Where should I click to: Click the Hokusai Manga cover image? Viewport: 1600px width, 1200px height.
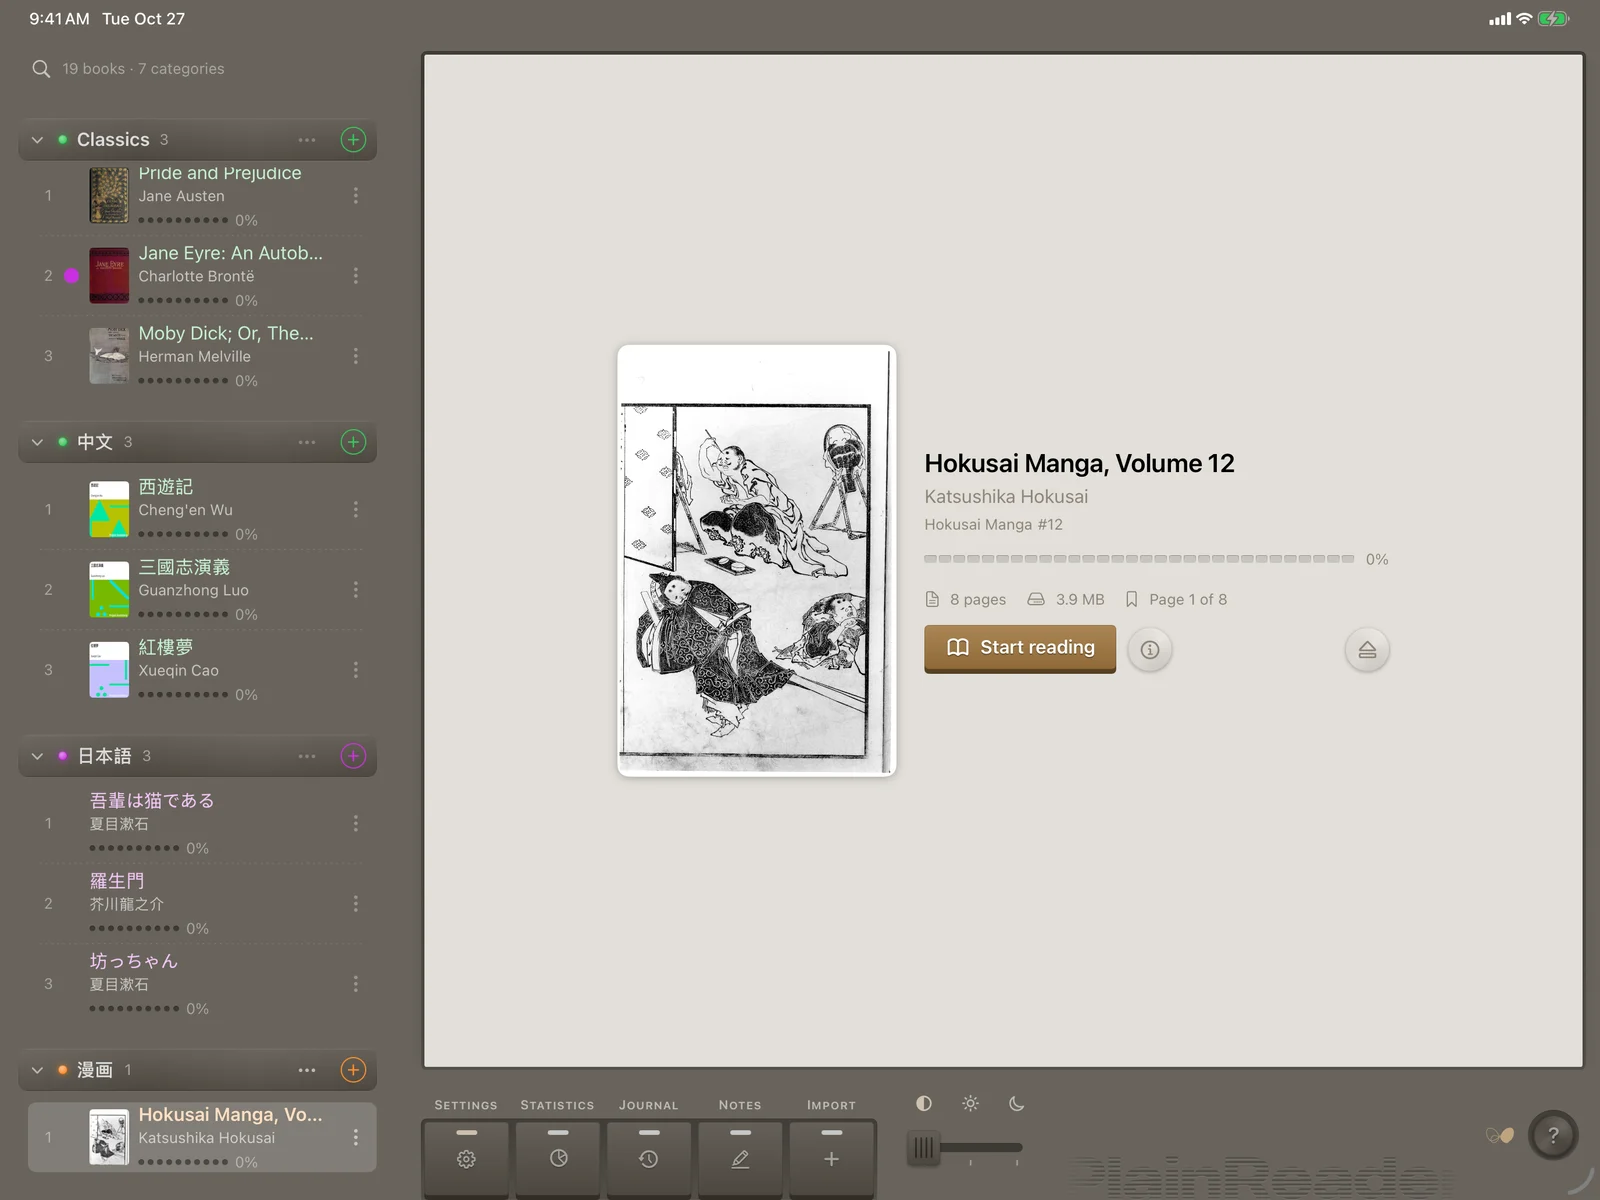click(x=756, y=560)
